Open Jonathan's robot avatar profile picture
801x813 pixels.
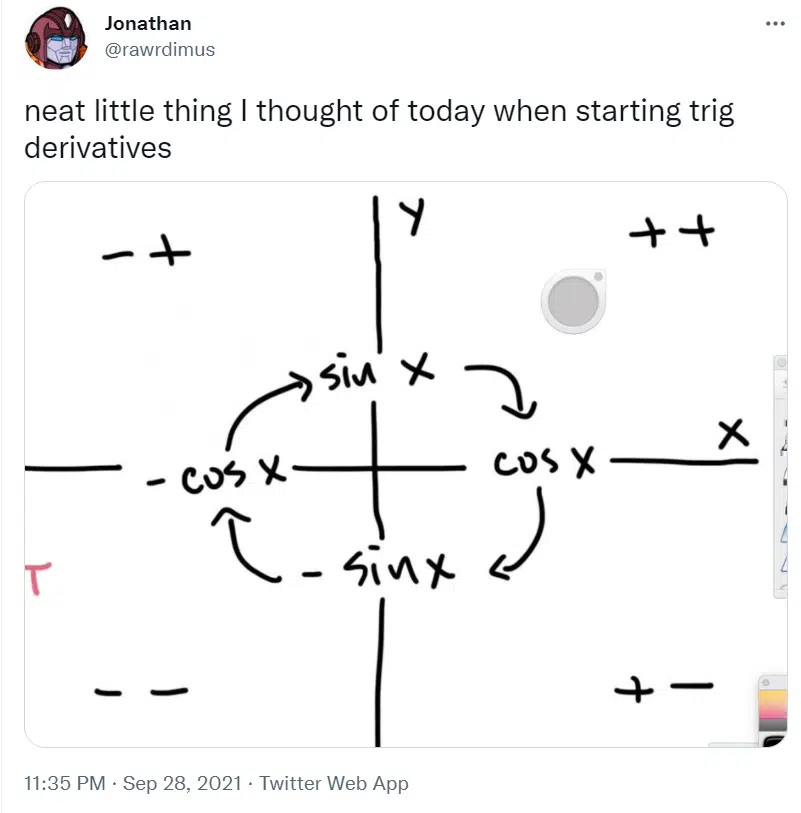point(56,38)
